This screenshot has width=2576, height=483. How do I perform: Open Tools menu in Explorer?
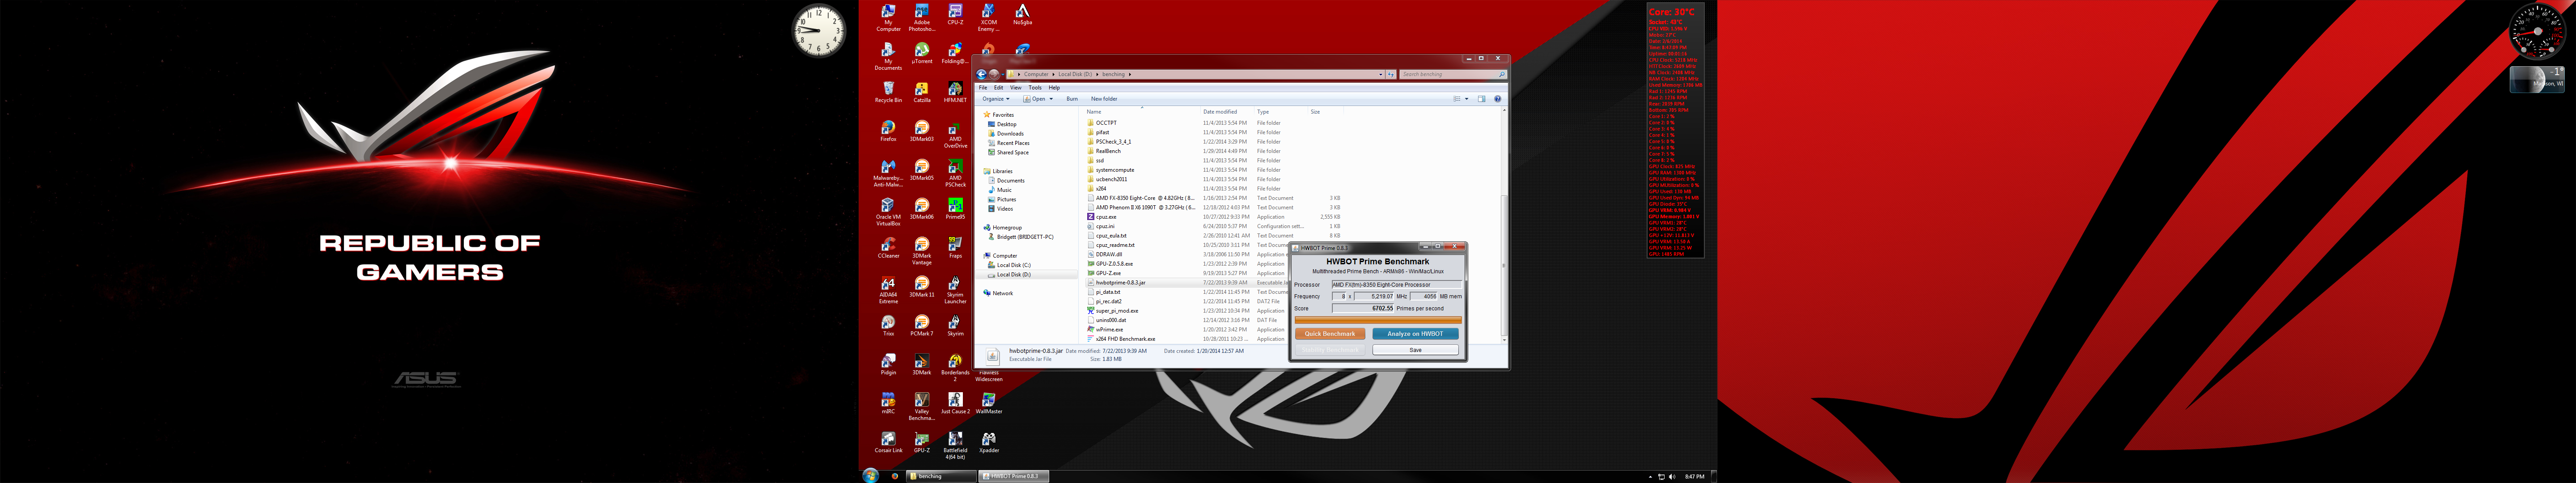pos(1035,88)
